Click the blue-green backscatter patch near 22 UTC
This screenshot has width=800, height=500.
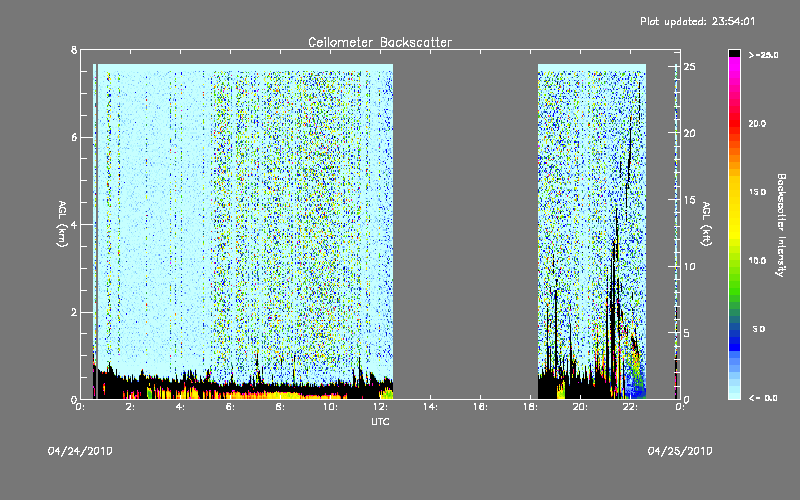coord(635,380)
